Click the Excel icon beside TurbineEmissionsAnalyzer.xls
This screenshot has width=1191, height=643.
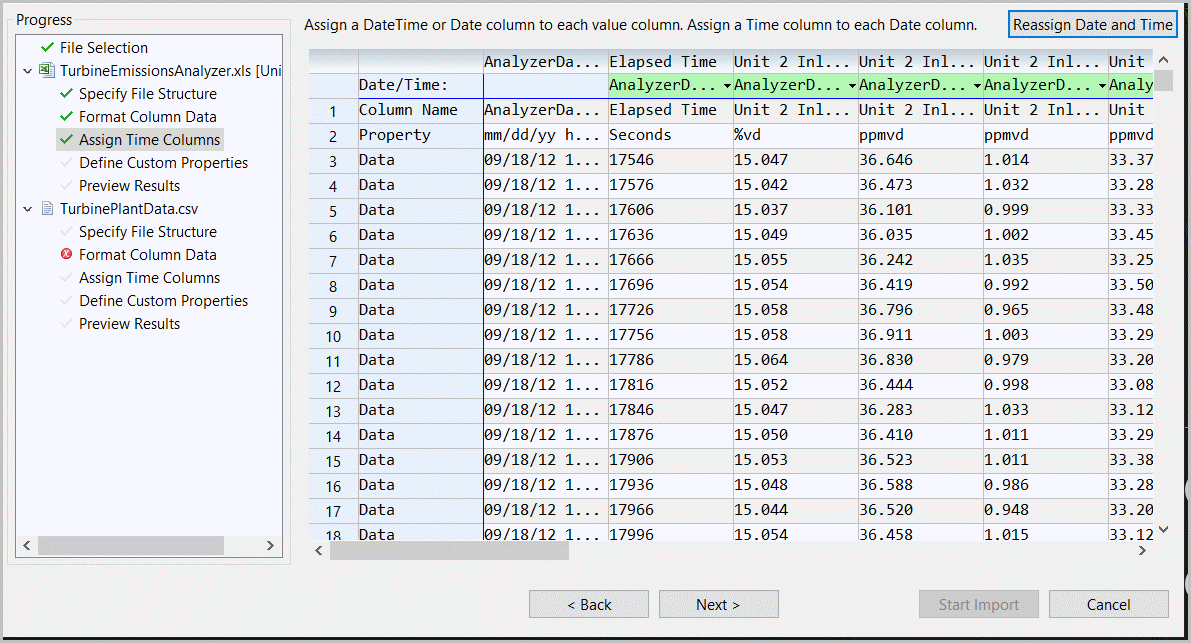coord(46,71)
